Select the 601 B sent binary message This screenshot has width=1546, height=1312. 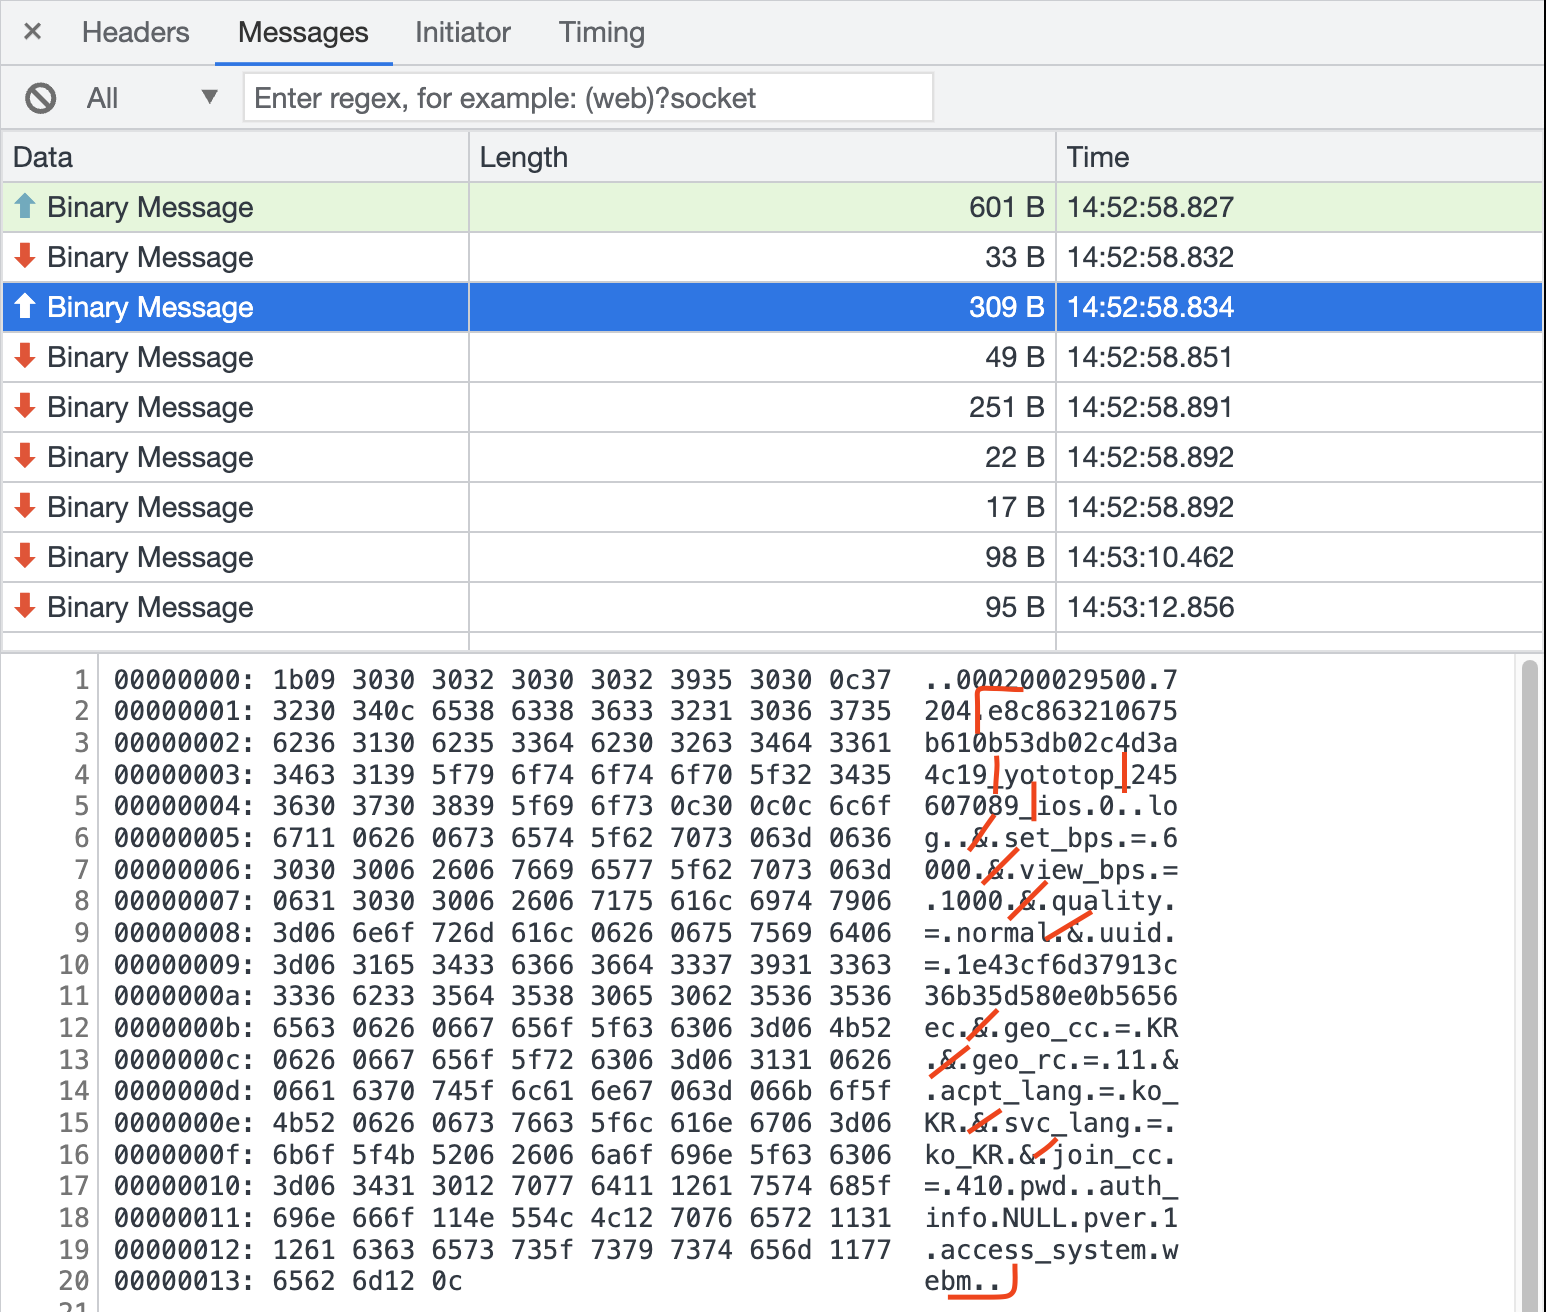[150, 207]
